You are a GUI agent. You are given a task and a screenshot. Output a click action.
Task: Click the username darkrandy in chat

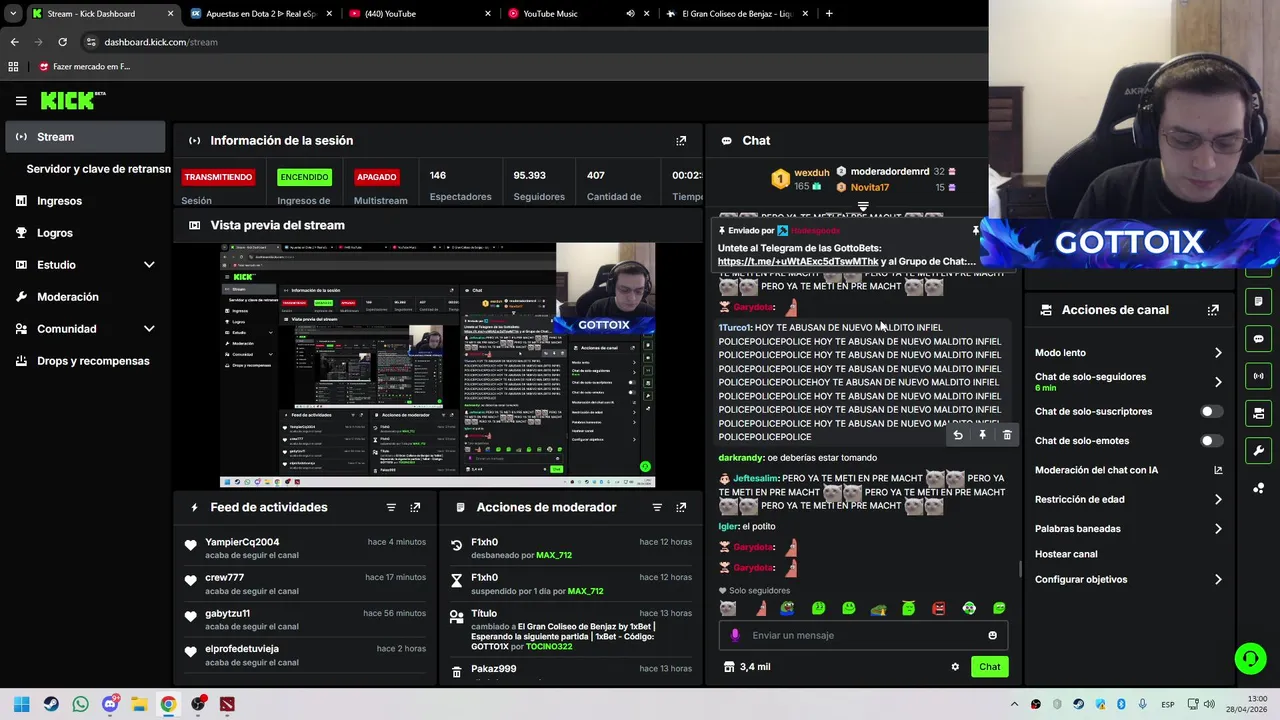coord(741,458)
